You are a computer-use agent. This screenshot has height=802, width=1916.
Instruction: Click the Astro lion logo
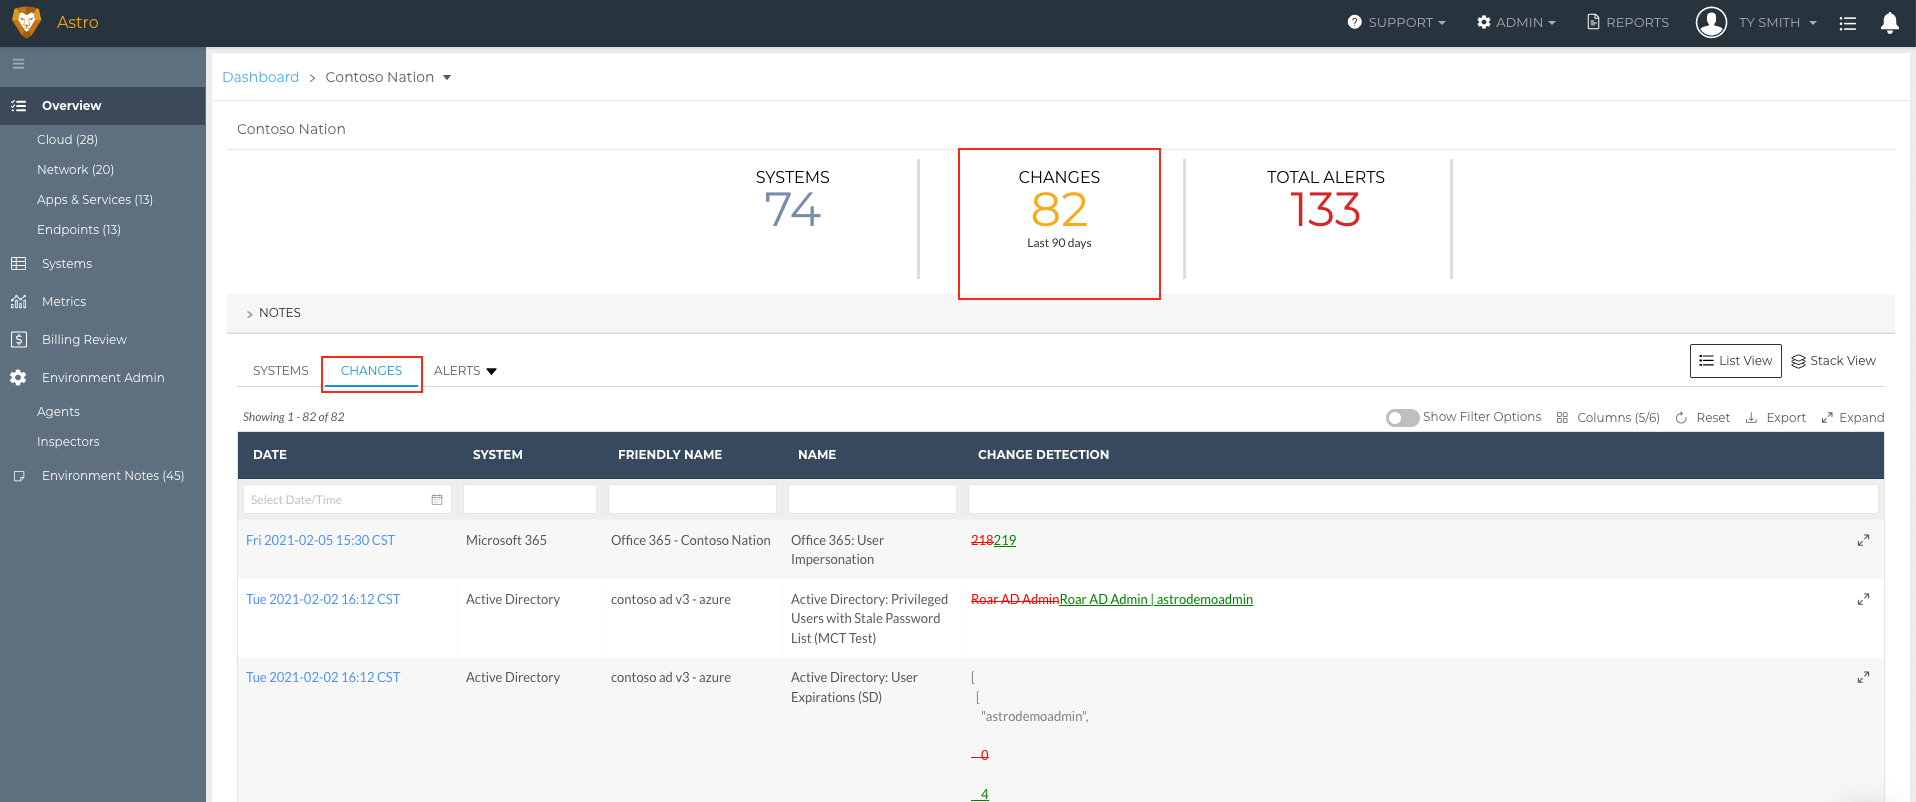pyautogui.click(x=26, y=22)
